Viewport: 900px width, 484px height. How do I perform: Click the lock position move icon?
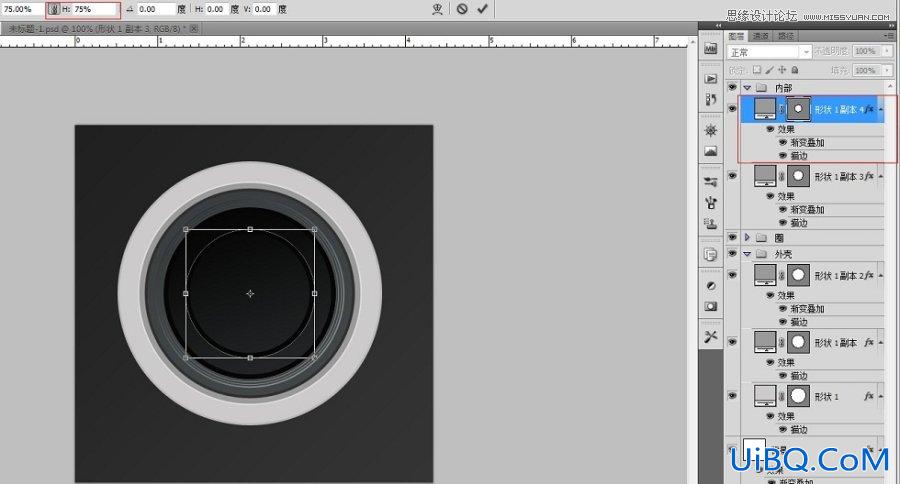(x=782, y=69)
